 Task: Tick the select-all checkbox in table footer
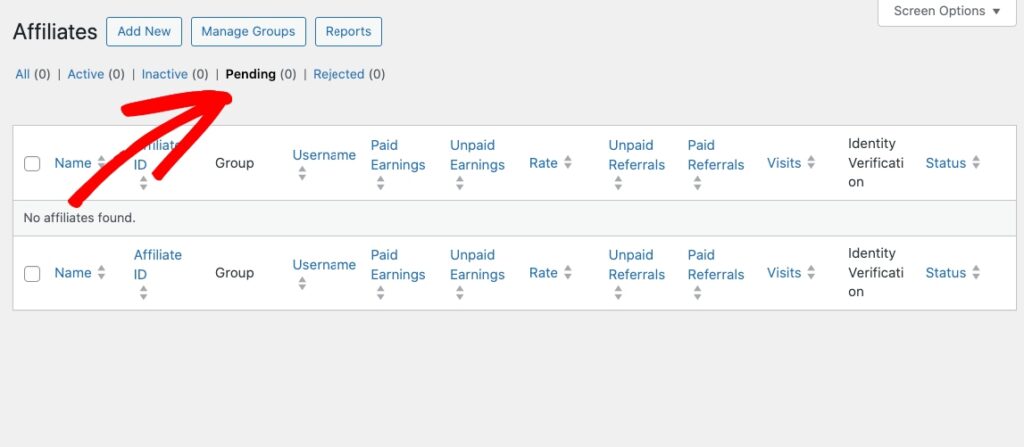coord(32,274)
